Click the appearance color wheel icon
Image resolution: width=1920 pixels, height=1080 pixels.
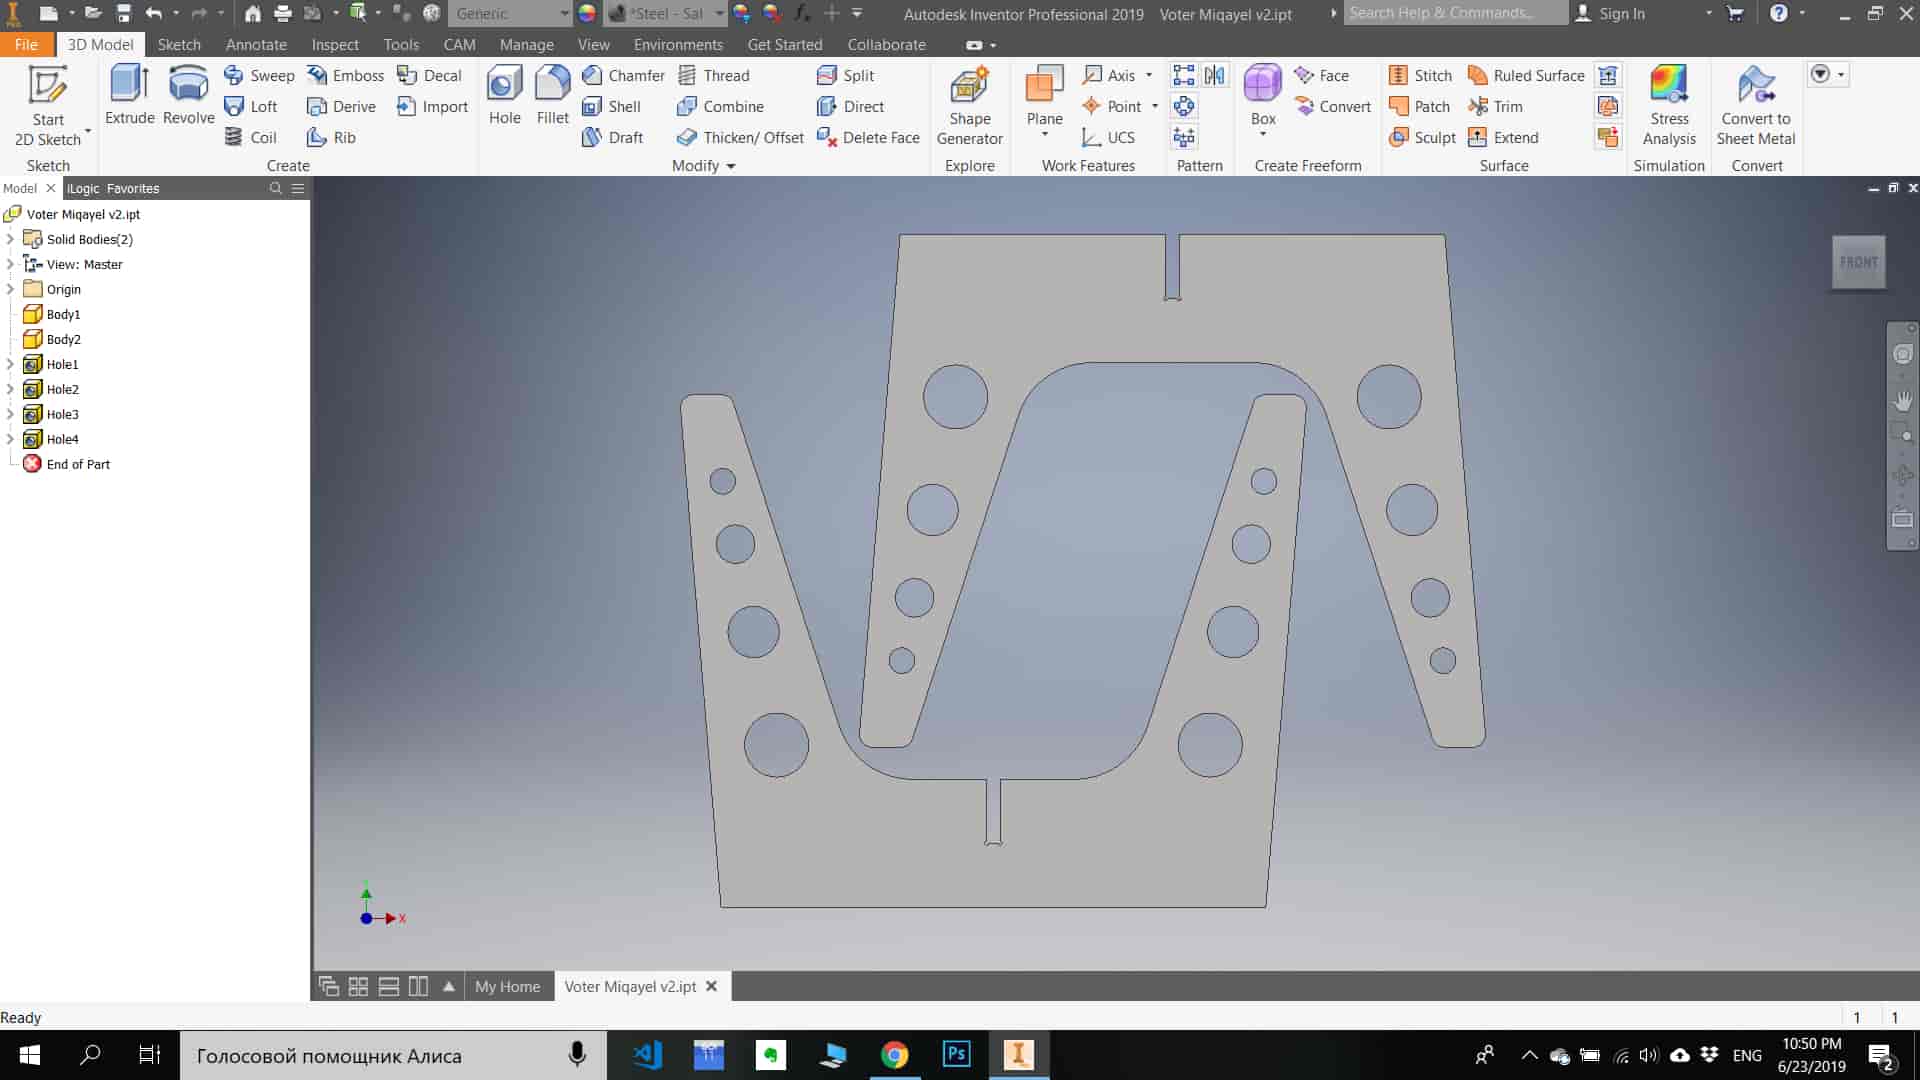coord(587,14)
